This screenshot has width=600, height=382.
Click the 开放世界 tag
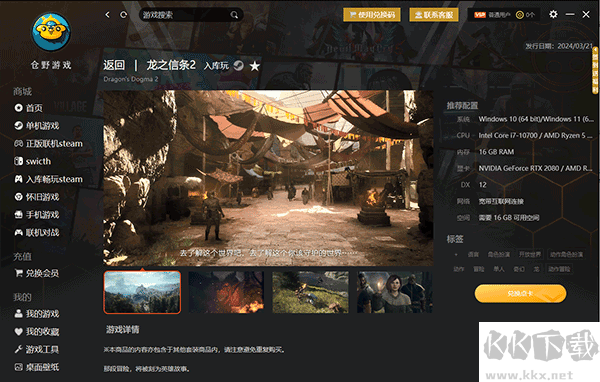pos(530,255)
